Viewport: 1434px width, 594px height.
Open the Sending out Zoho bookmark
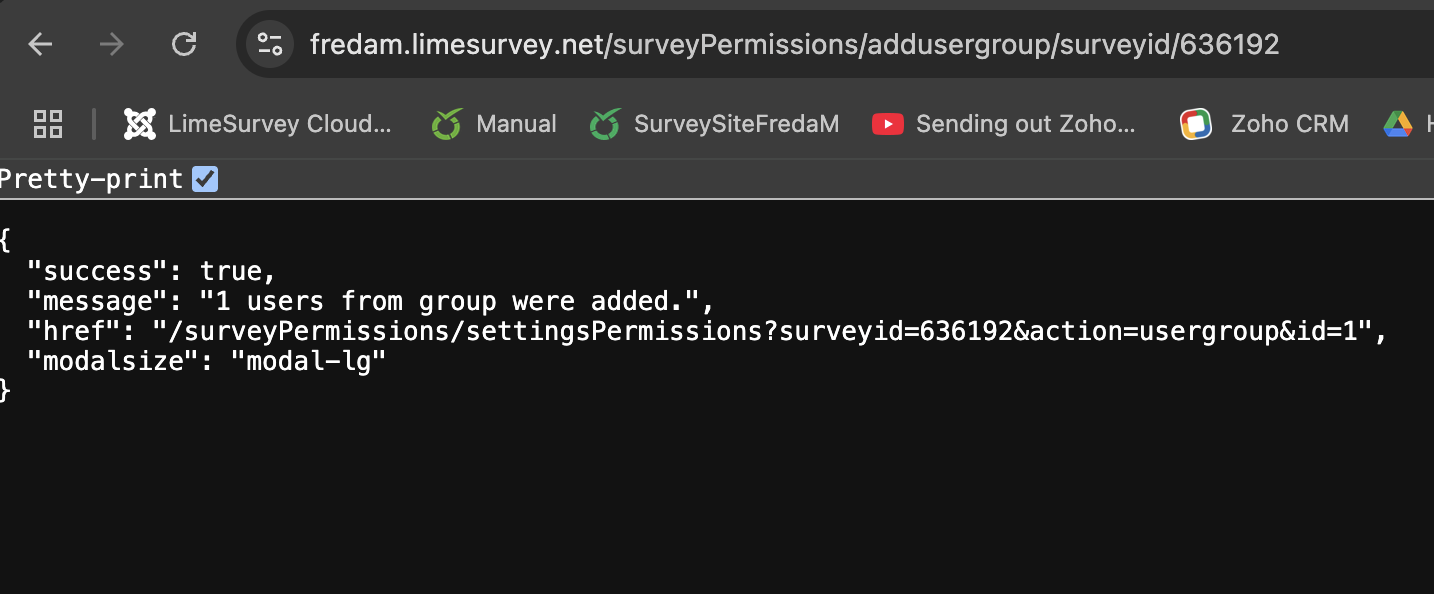point(1026,124)
